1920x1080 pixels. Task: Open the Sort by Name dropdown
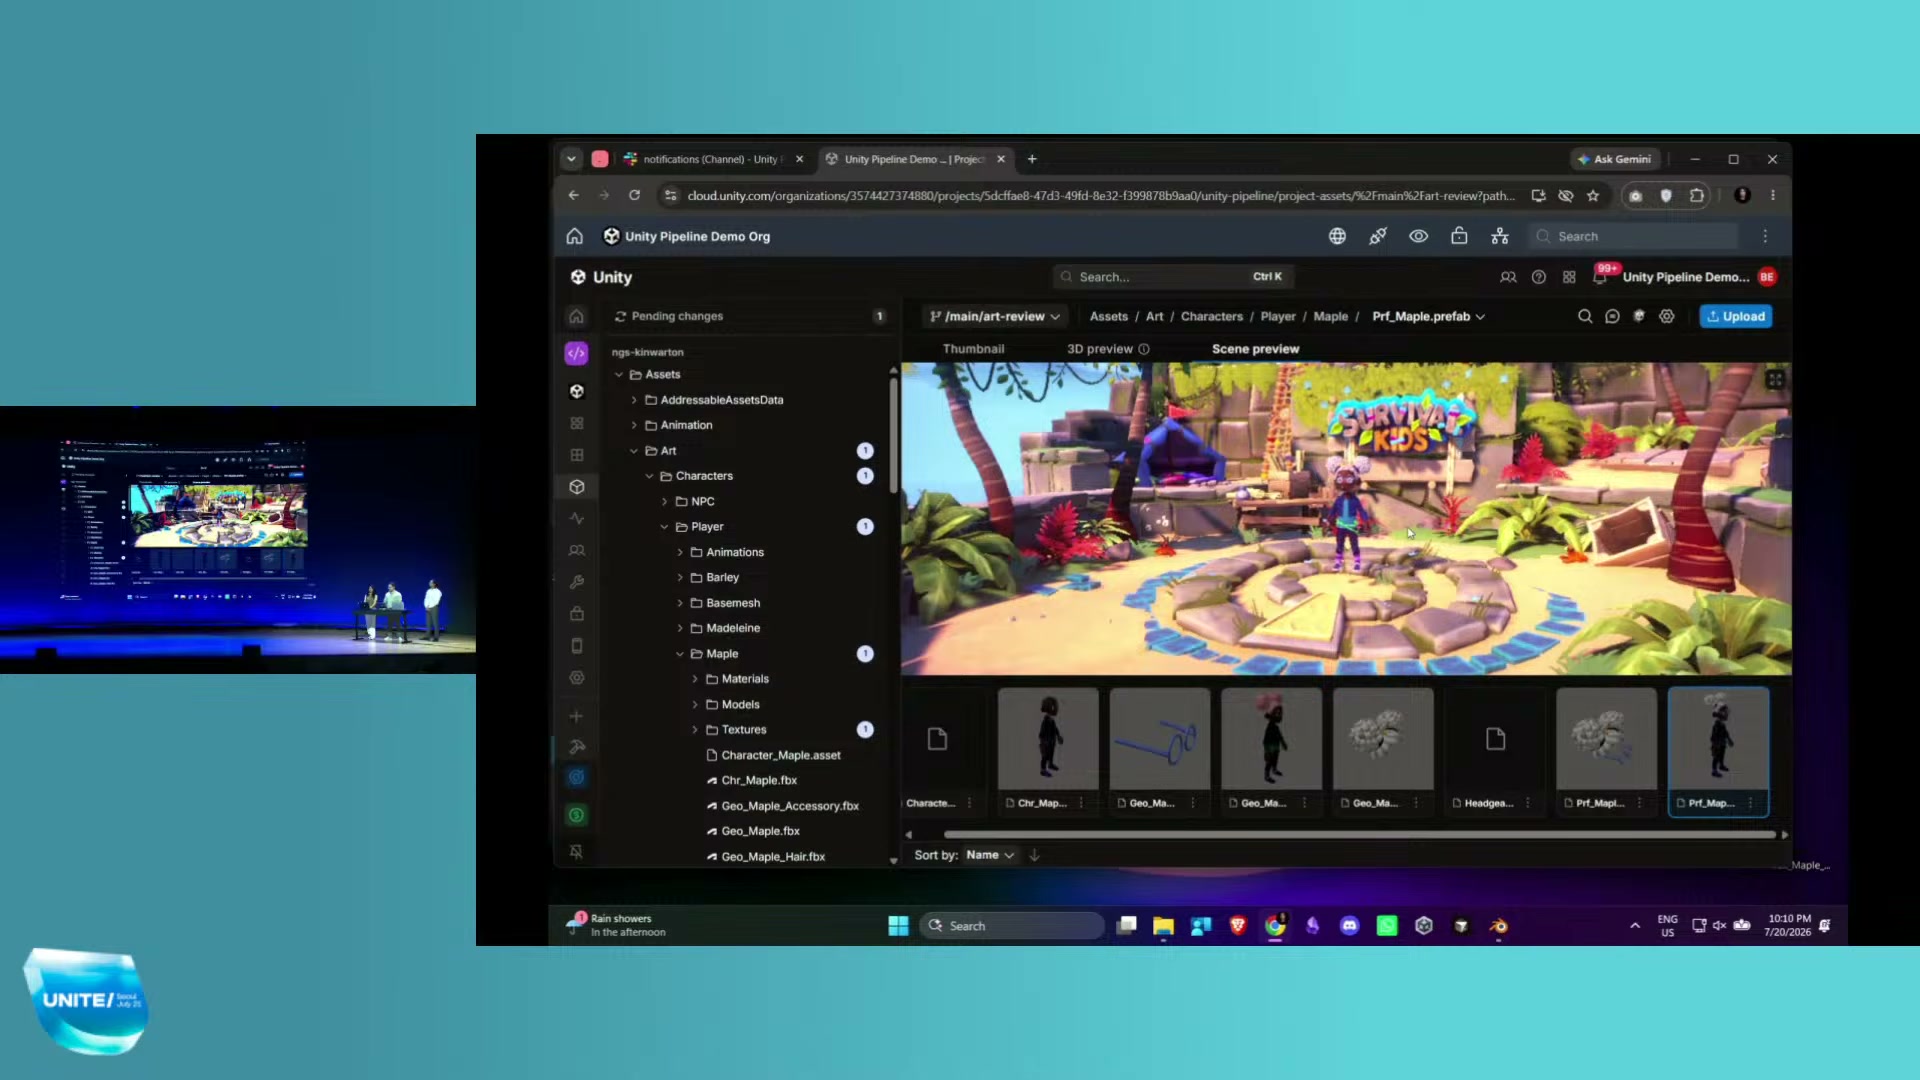(x=990, y=856)
